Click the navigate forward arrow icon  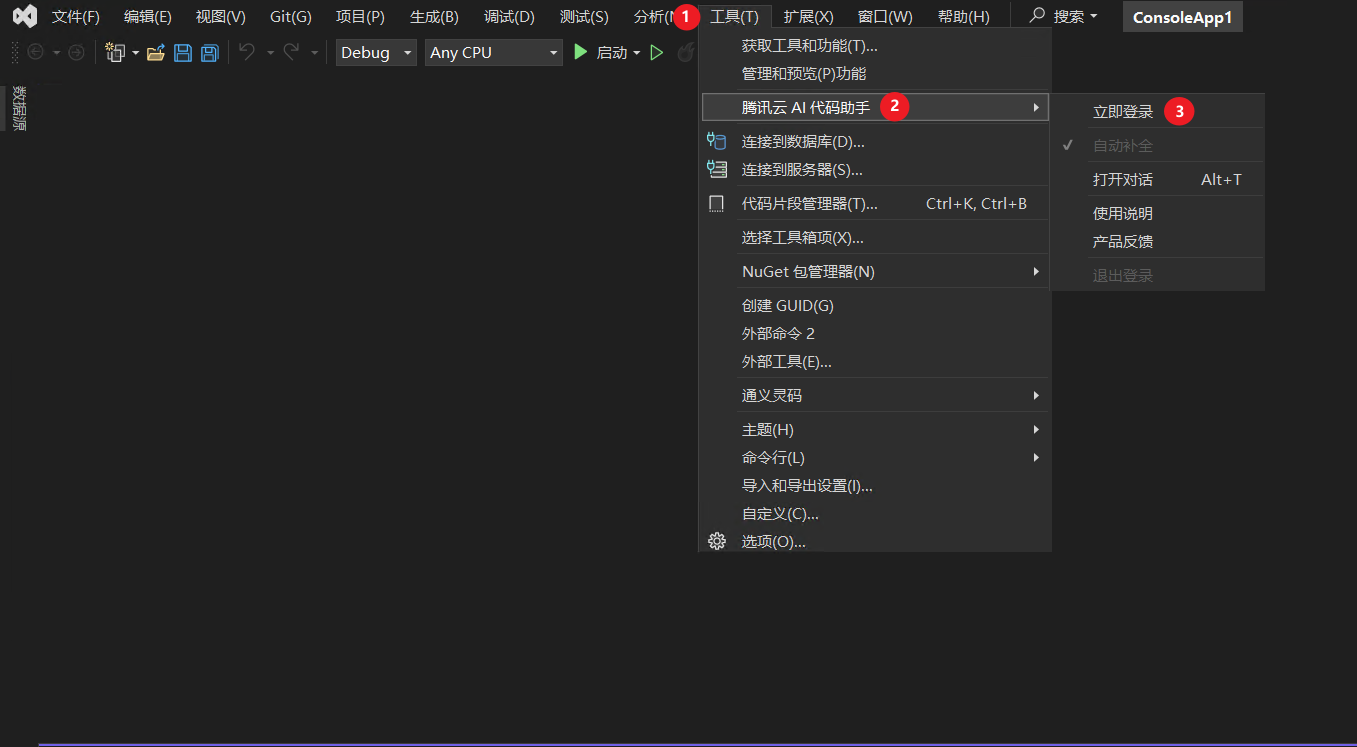click(76, 52)
